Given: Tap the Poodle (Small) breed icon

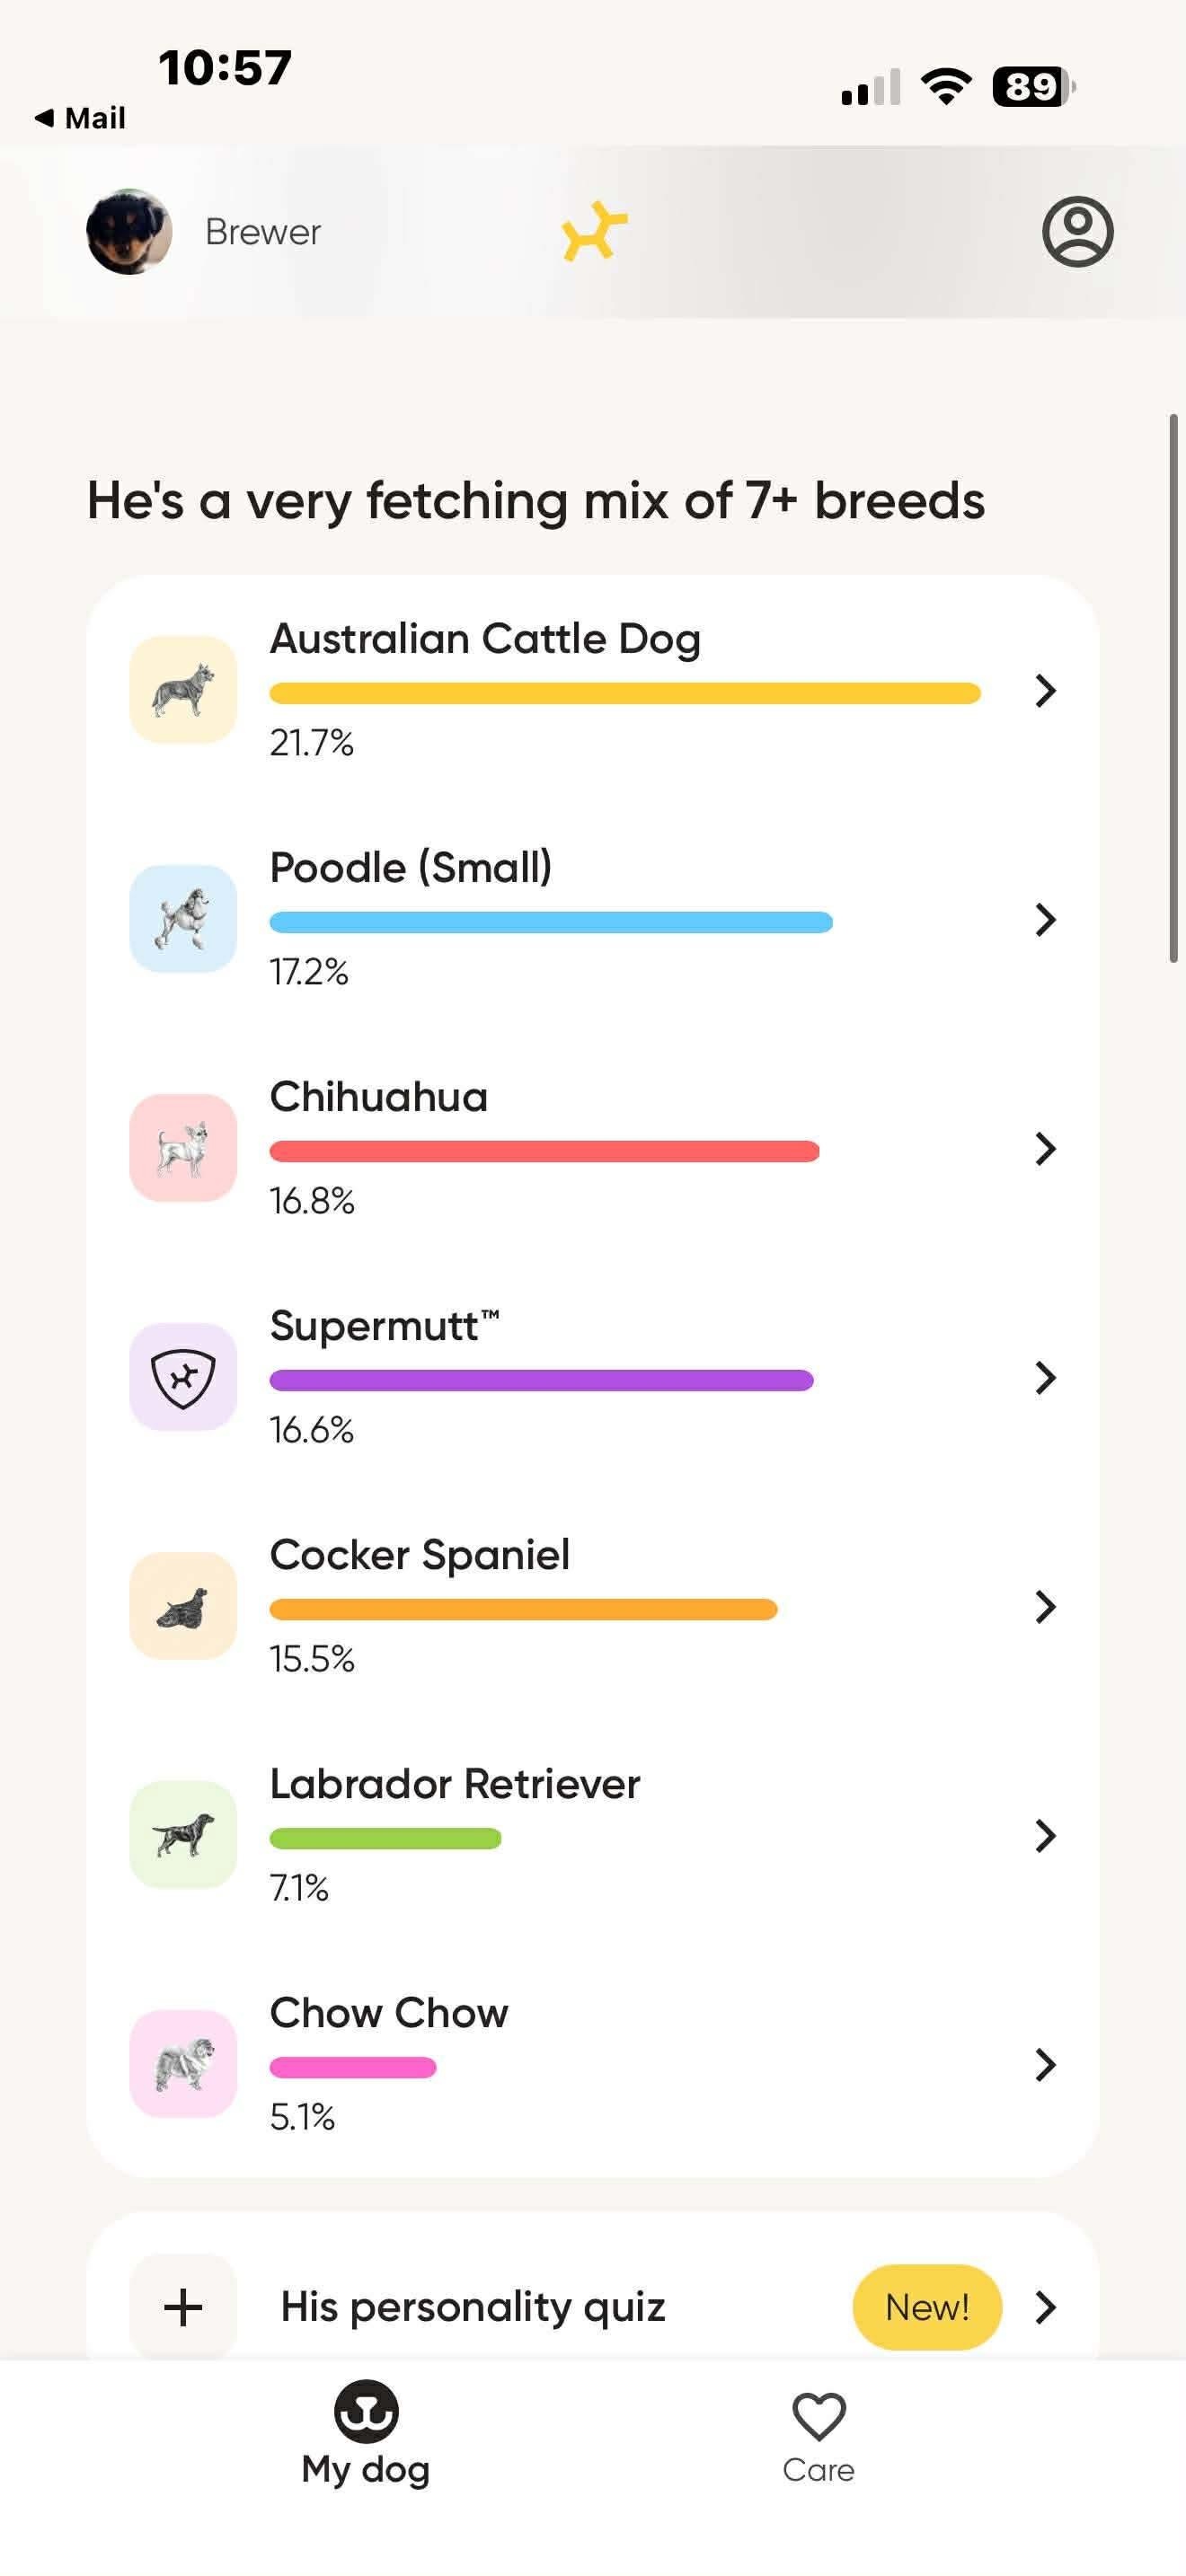Looking at the screenshot, I should (x=183, y=918).
